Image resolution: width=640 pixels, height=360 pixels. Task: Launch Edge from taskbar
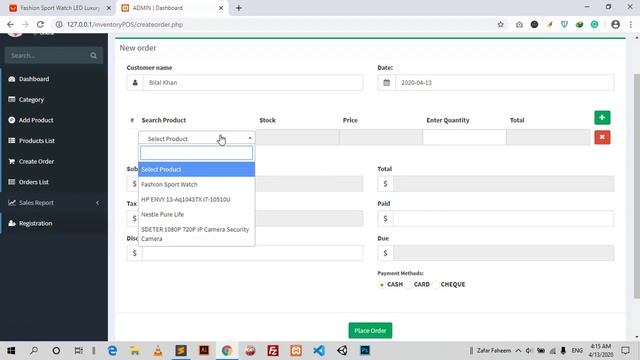pyautogui.click(x=112, y=351)
